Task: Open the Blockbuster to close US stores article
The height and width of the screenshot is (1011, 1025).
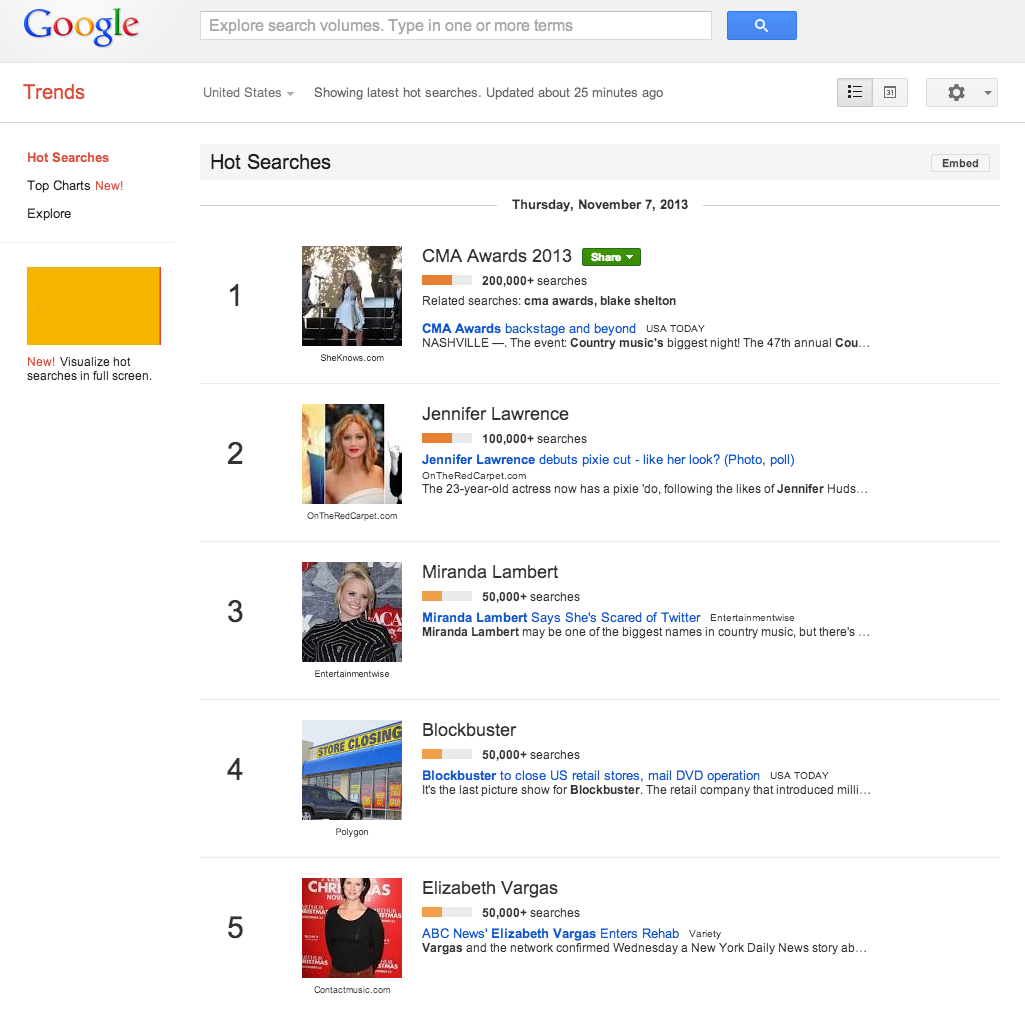Action: click(x=590, y=775)
